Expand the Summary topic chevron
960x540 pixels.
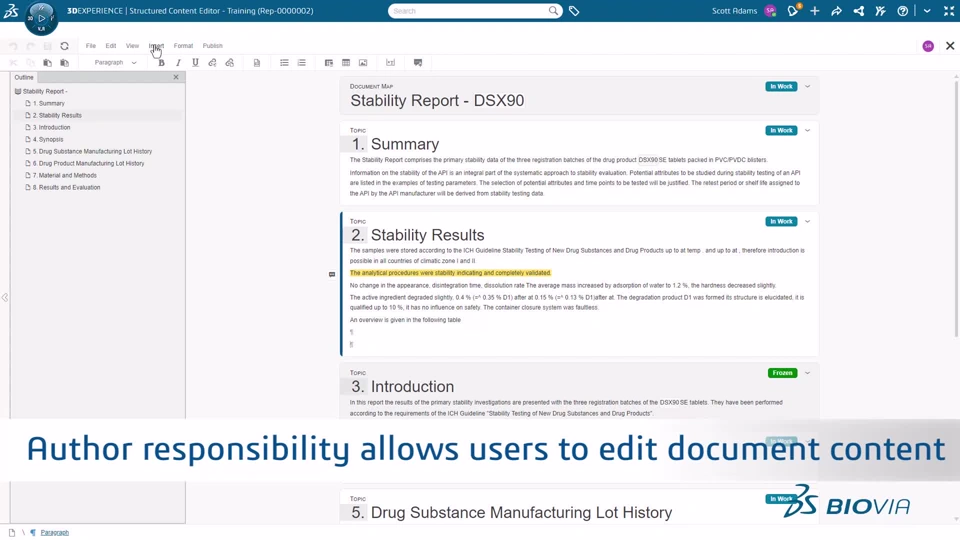click(x=808, y=130)
